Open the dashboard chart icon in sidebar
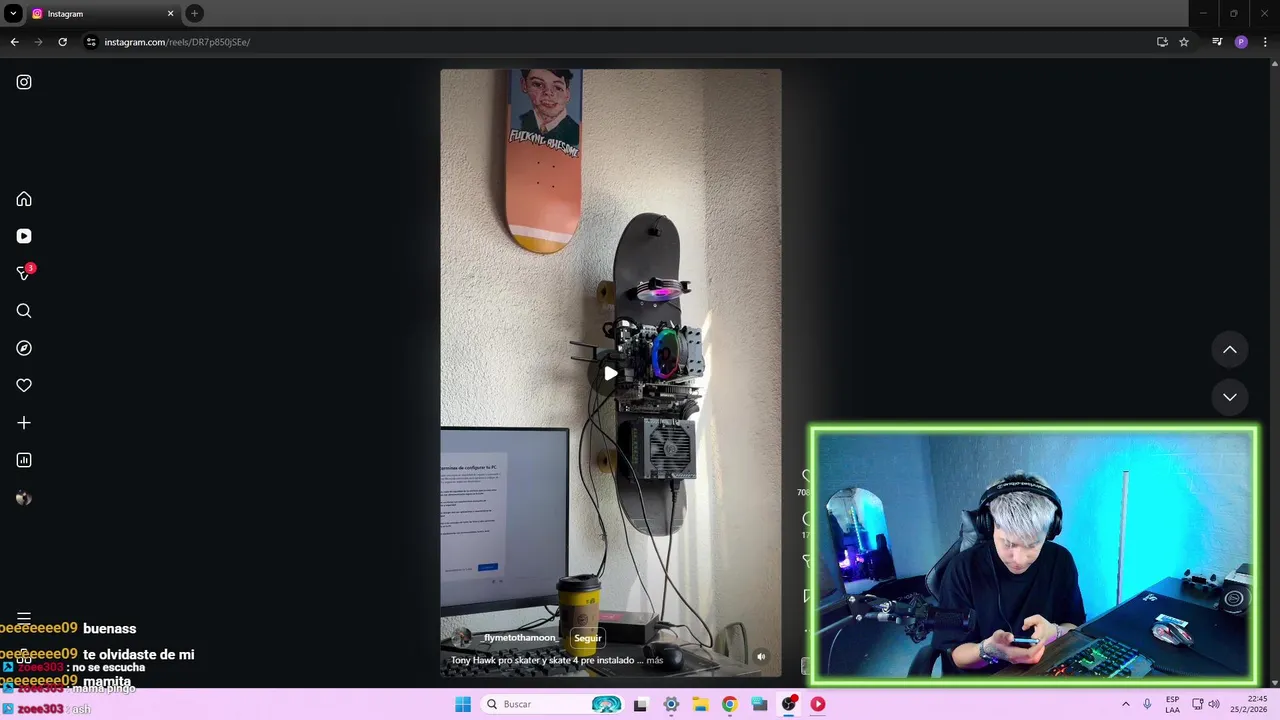The image size is (1280, 720). click(x=24, y=460)
